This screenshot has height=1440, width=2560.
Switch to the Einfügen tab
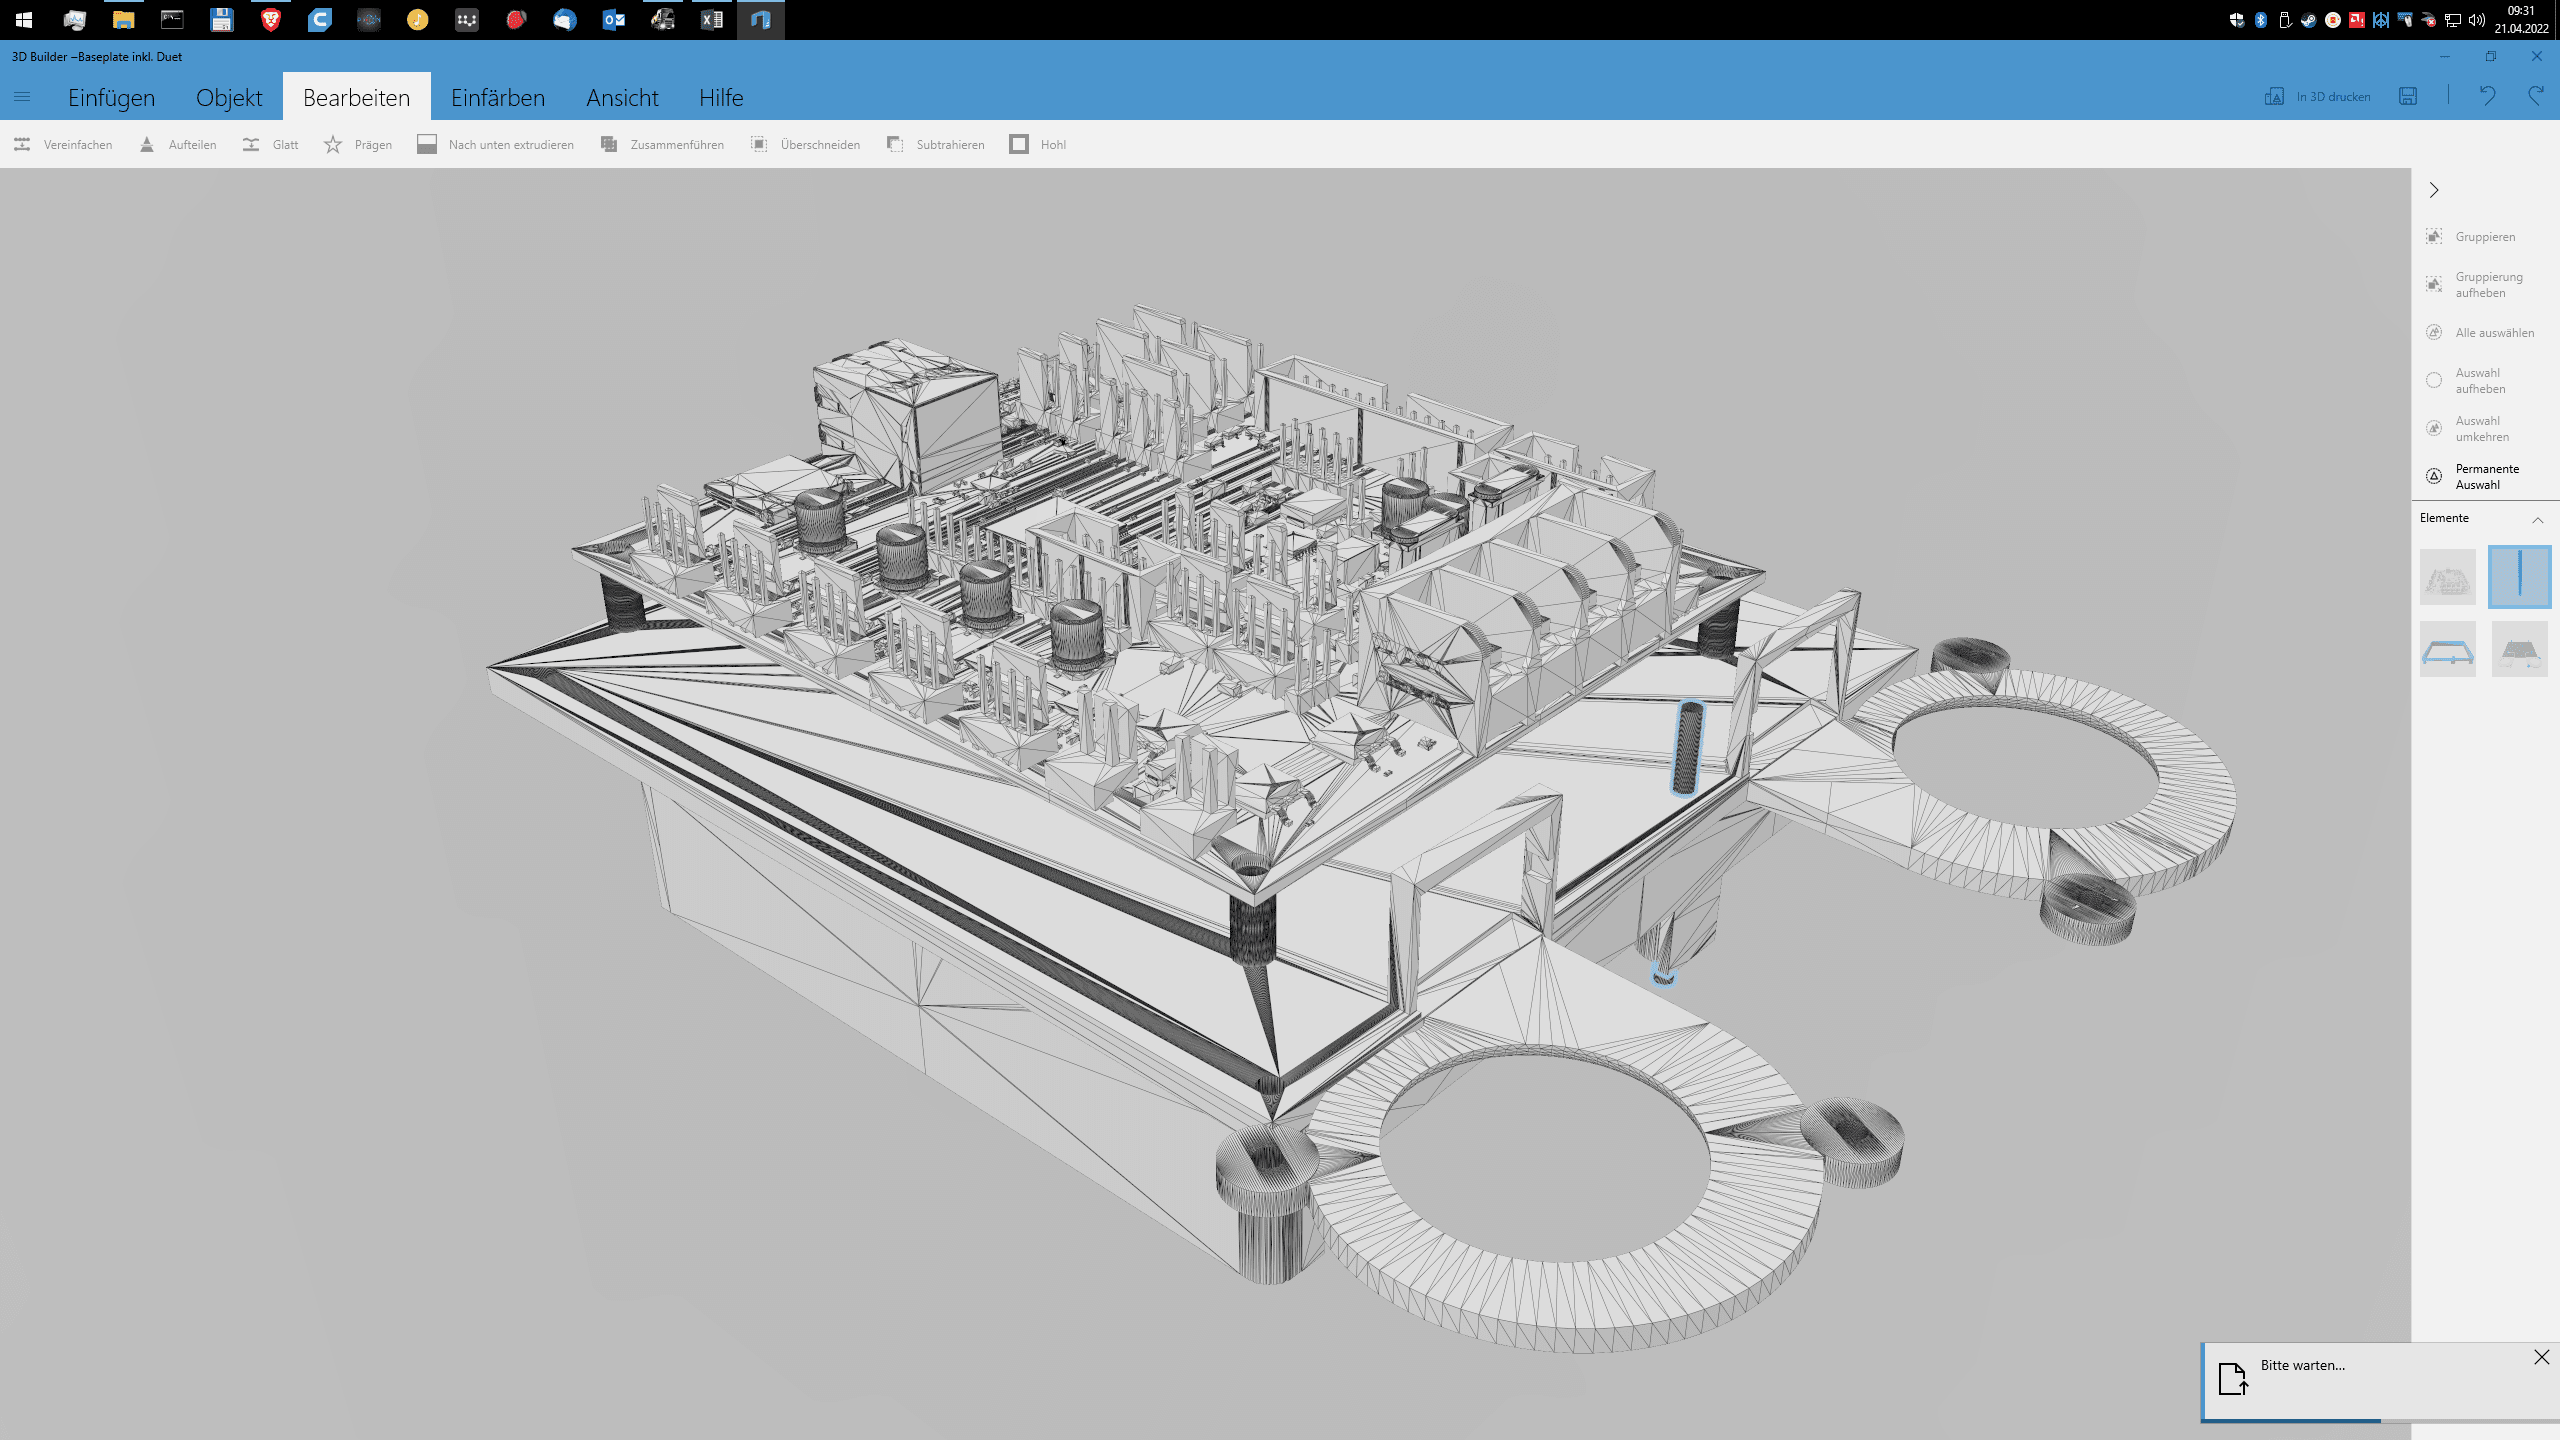pyautogui.click(x=111, y=97)
